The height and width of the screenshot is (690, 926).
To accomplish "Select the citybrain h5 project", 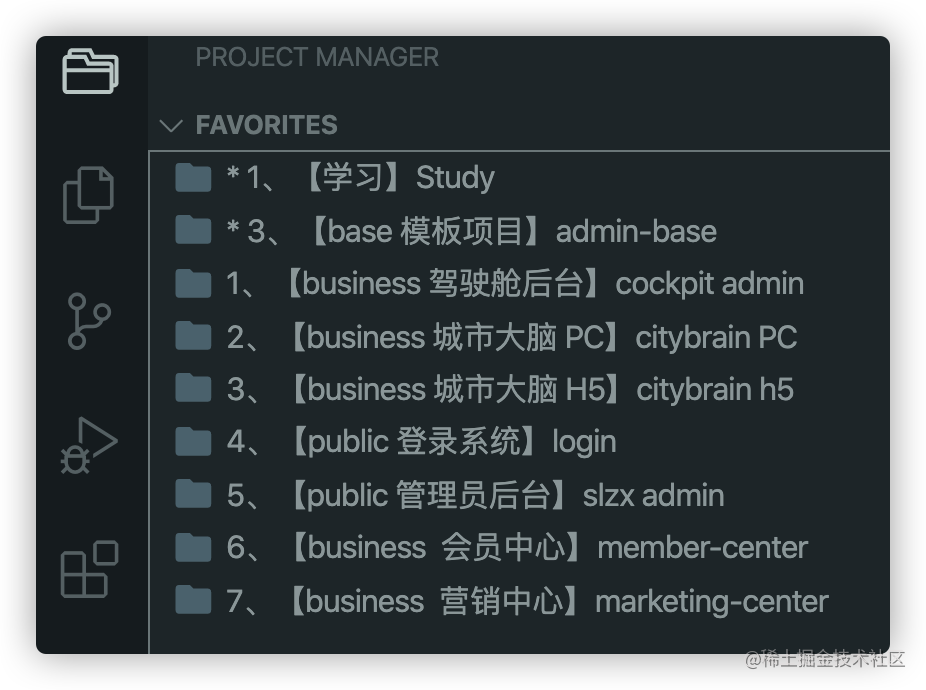I will click(x=519, y=389).
